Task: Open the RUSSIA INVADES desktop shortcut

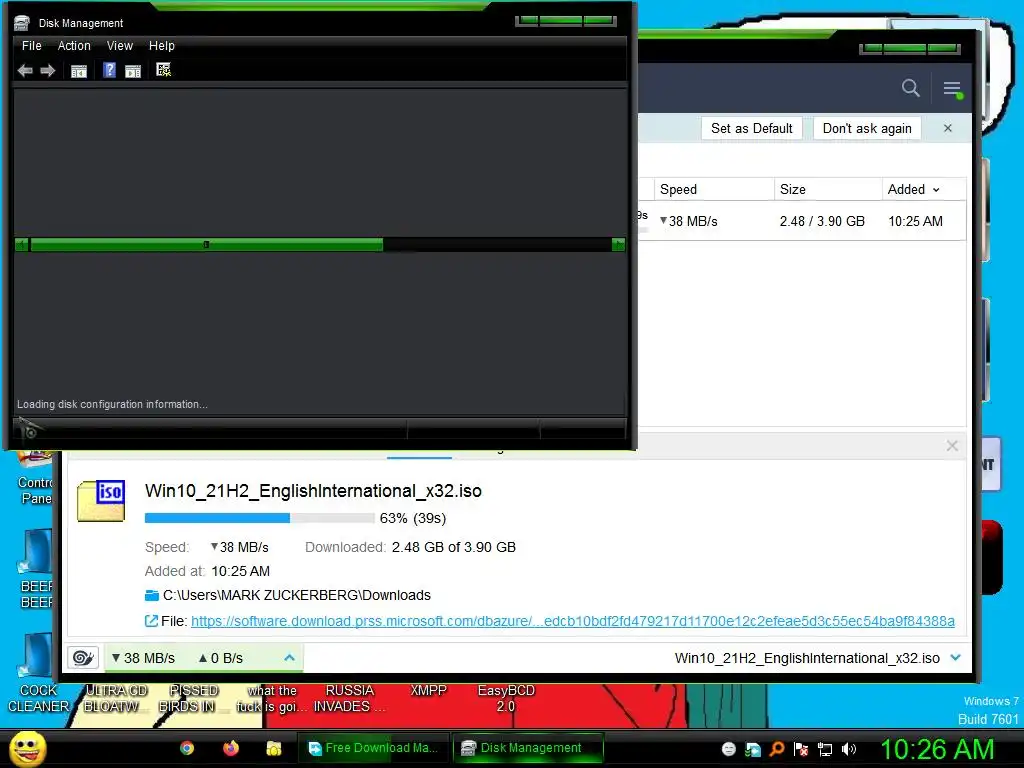Action: coord(349,698)
